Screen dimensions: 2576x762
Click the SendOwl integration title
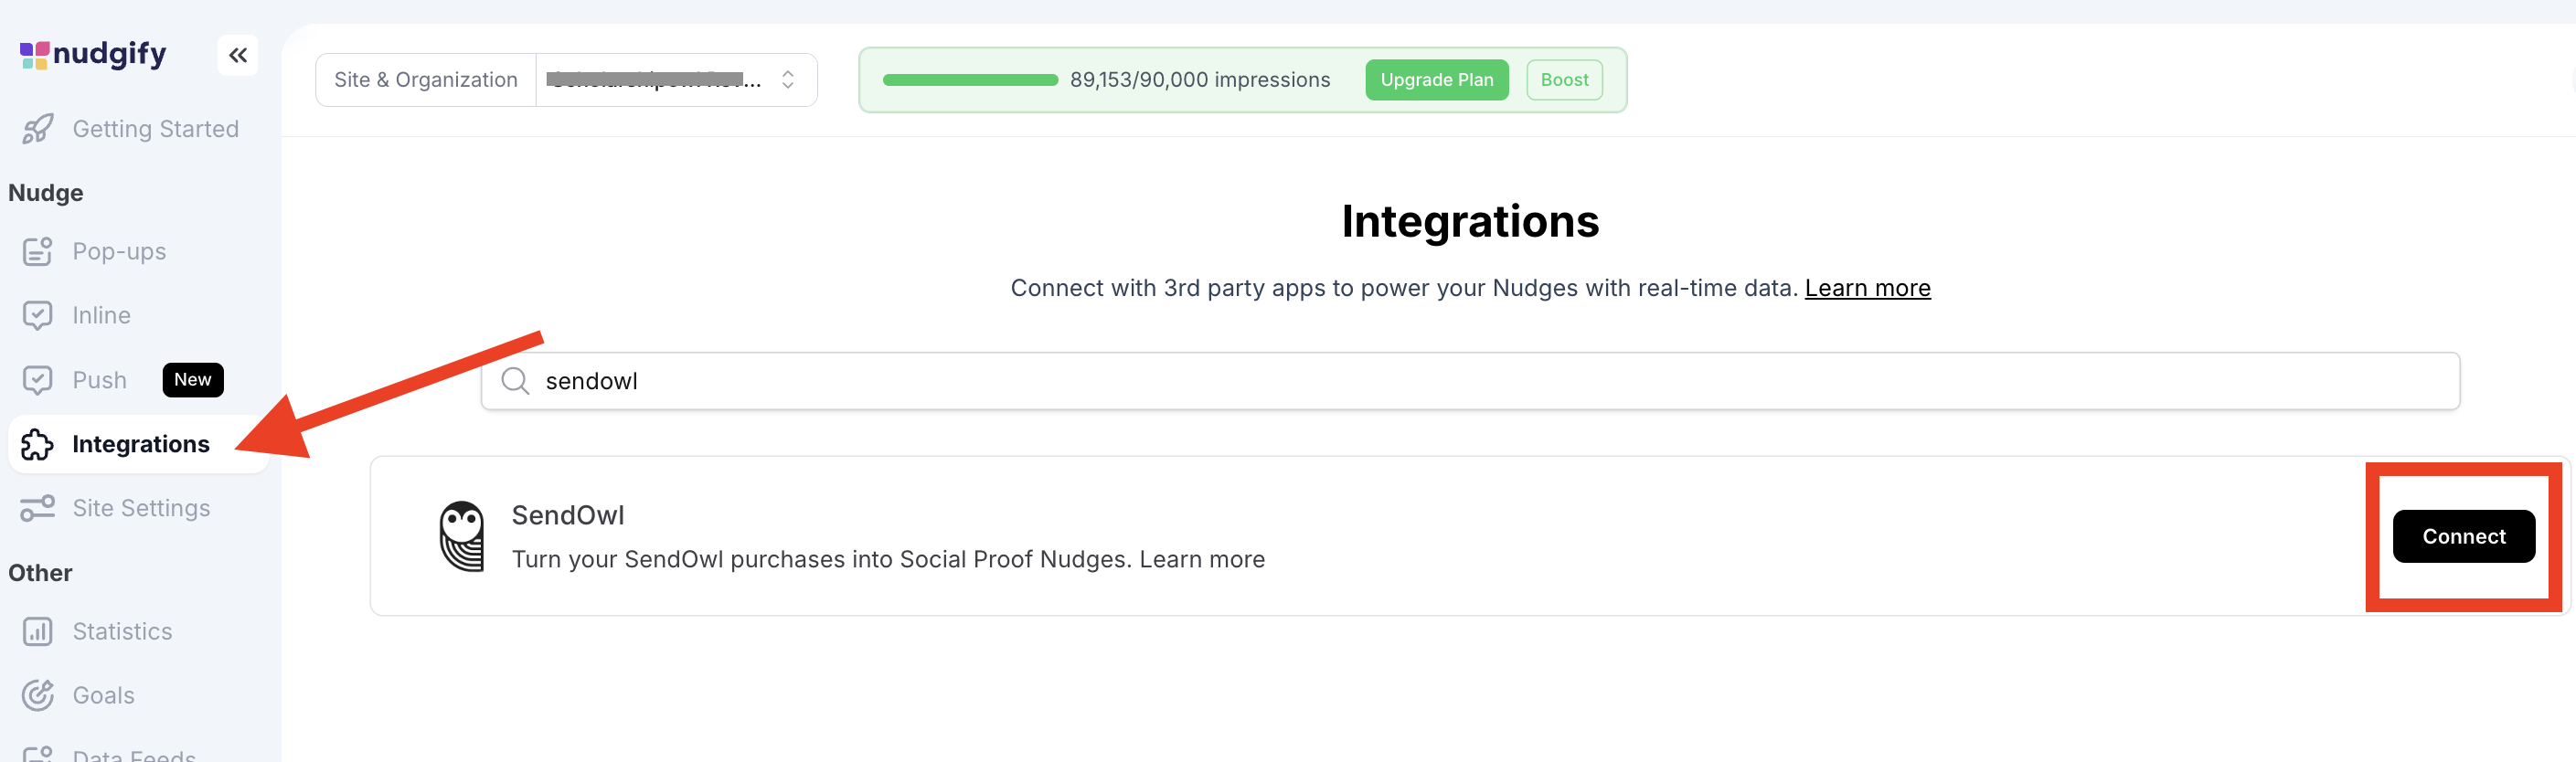pos(568,515)
